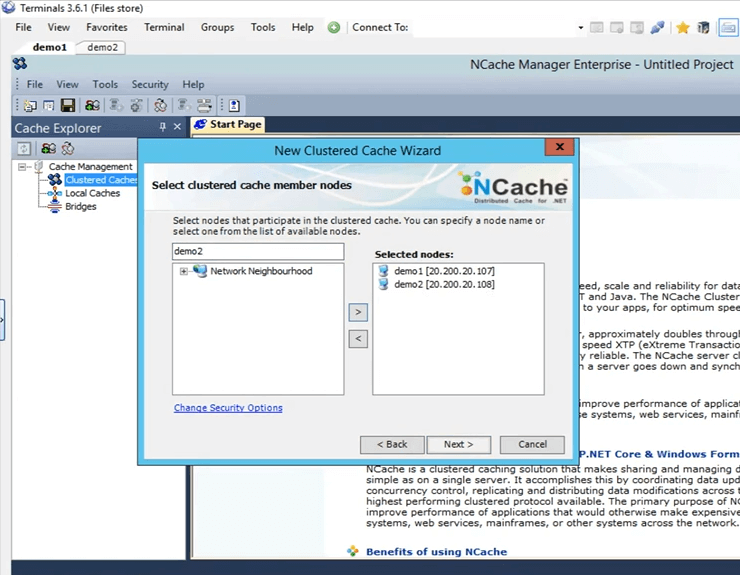The height and width of the screenshot is (575, 740).
Task: Click the grayed add-node icon in main toolbar
Action: click(116, 105)
